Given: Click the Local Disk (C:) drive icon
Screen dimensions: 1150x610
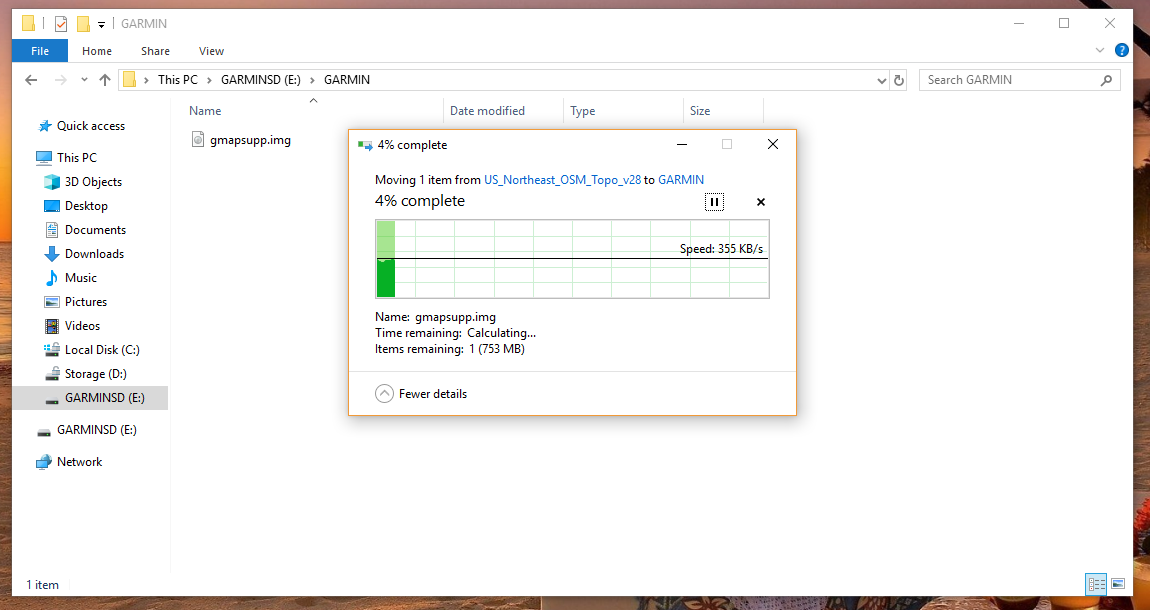Looking at the screenshot, I should tap(51, 350).
